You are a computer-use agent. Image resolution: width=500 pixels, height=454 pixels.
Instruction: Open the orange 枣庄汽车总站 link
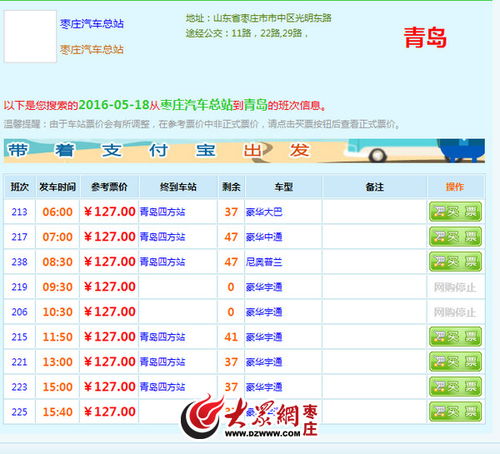[92, 50]
